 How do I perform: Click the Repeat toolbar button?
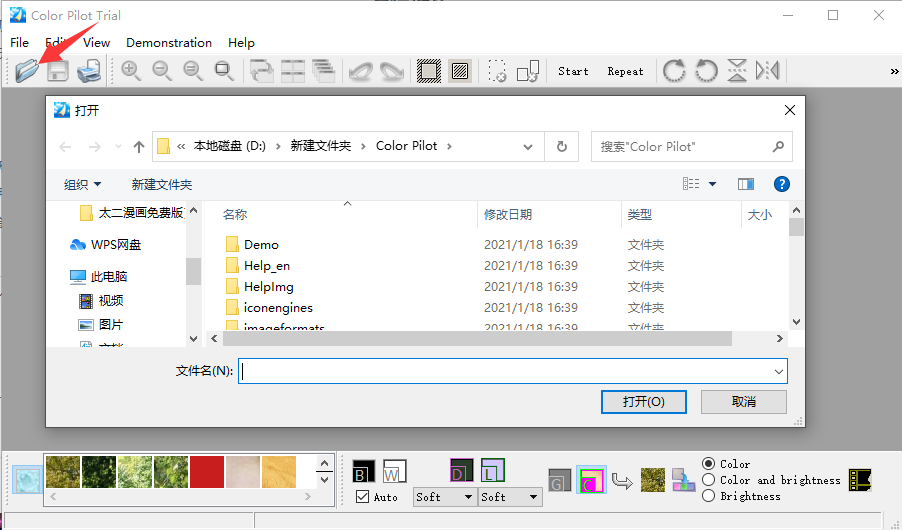click(625, 71)
